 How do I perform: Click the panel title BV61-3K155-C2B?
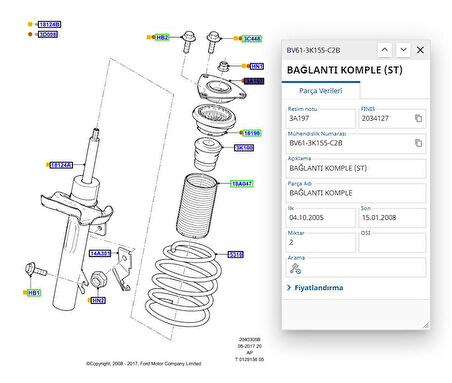click(313, 50)
